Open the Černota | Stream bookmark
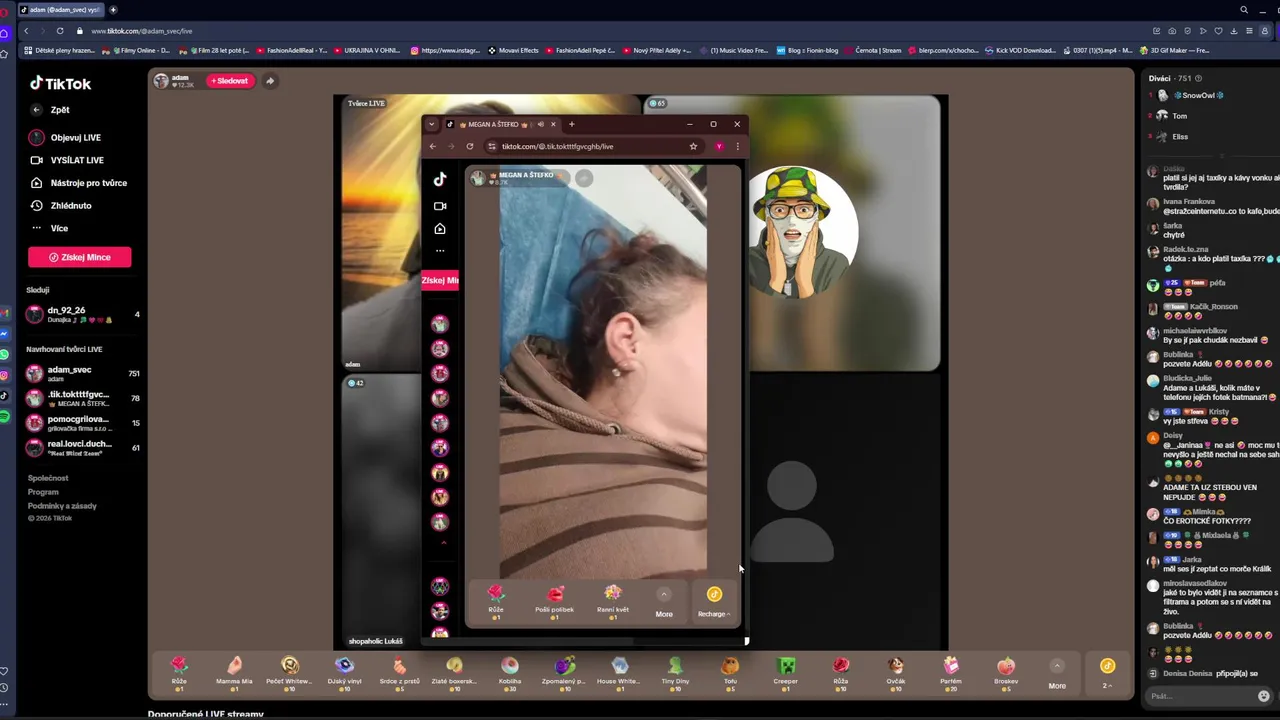The width and height of the screenshot is (1280, 720). [871, 50]
